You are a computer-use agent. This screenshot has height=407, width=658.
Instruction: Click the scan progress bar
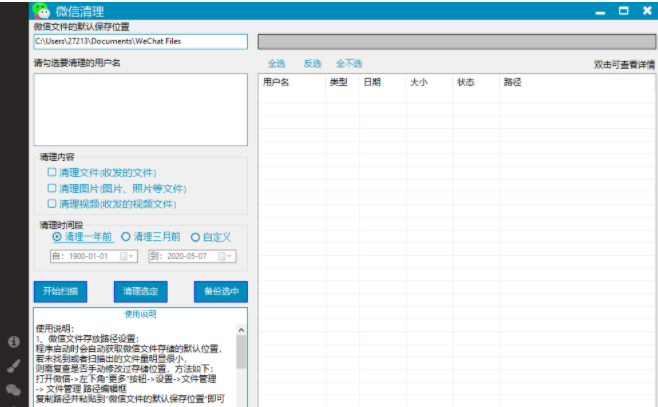coord(457,42)
